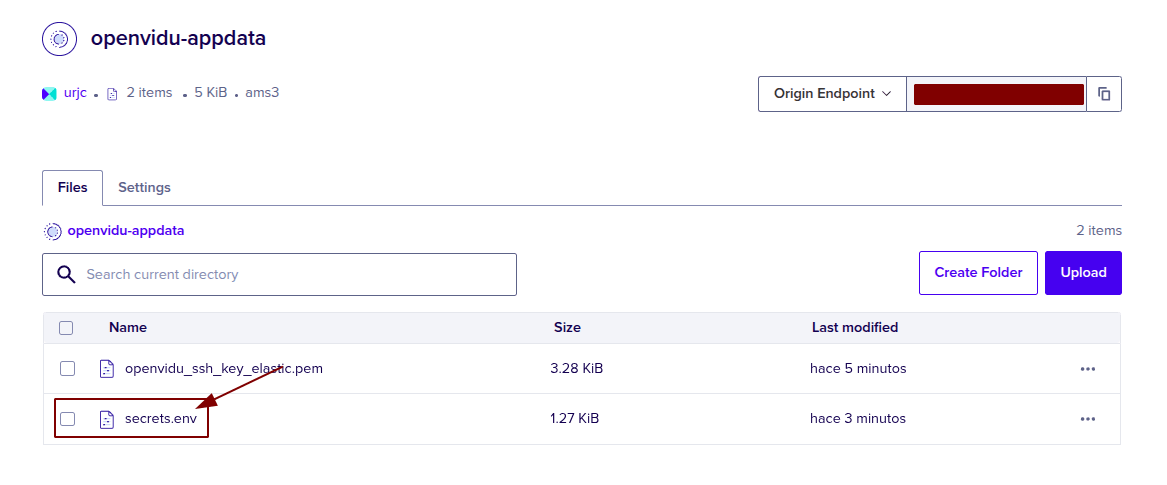The image size is (1167, 485).
Task: Focus the Search current directory field
Action: 295,274
